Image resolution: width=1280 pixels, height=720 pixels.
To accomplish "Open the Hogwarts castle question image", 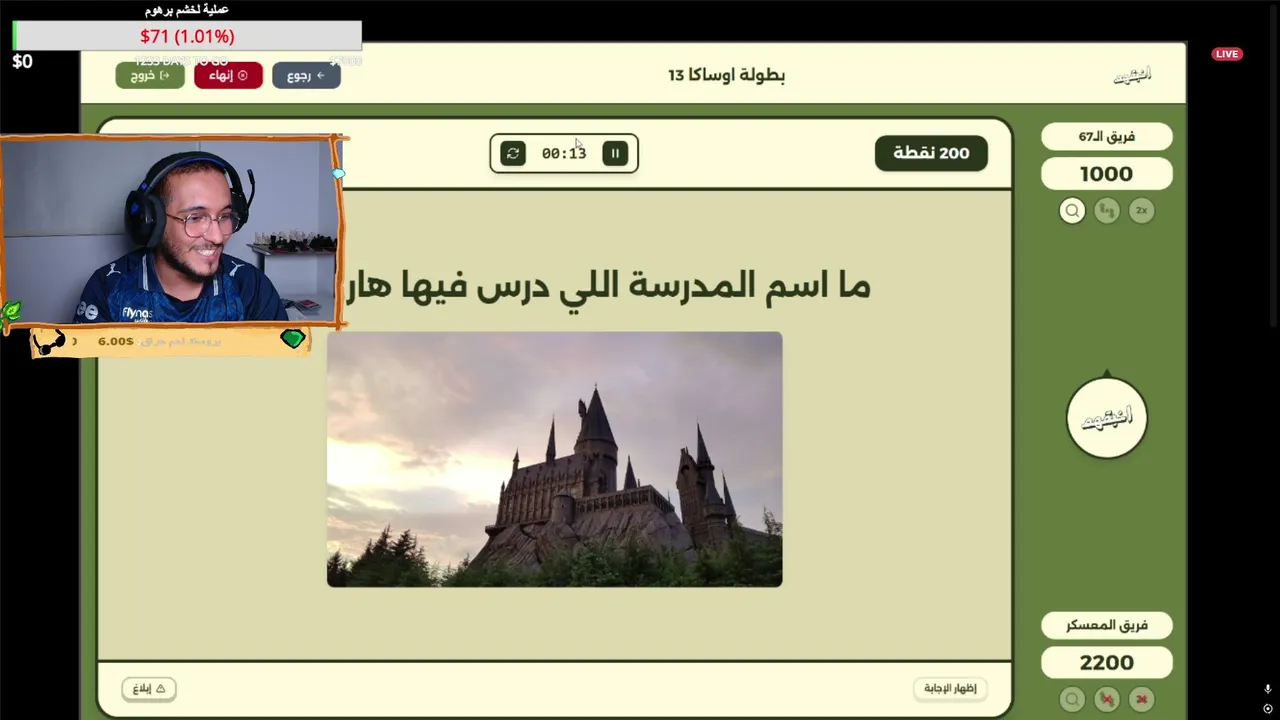I will pyautogui.click(x=554, y=459).
